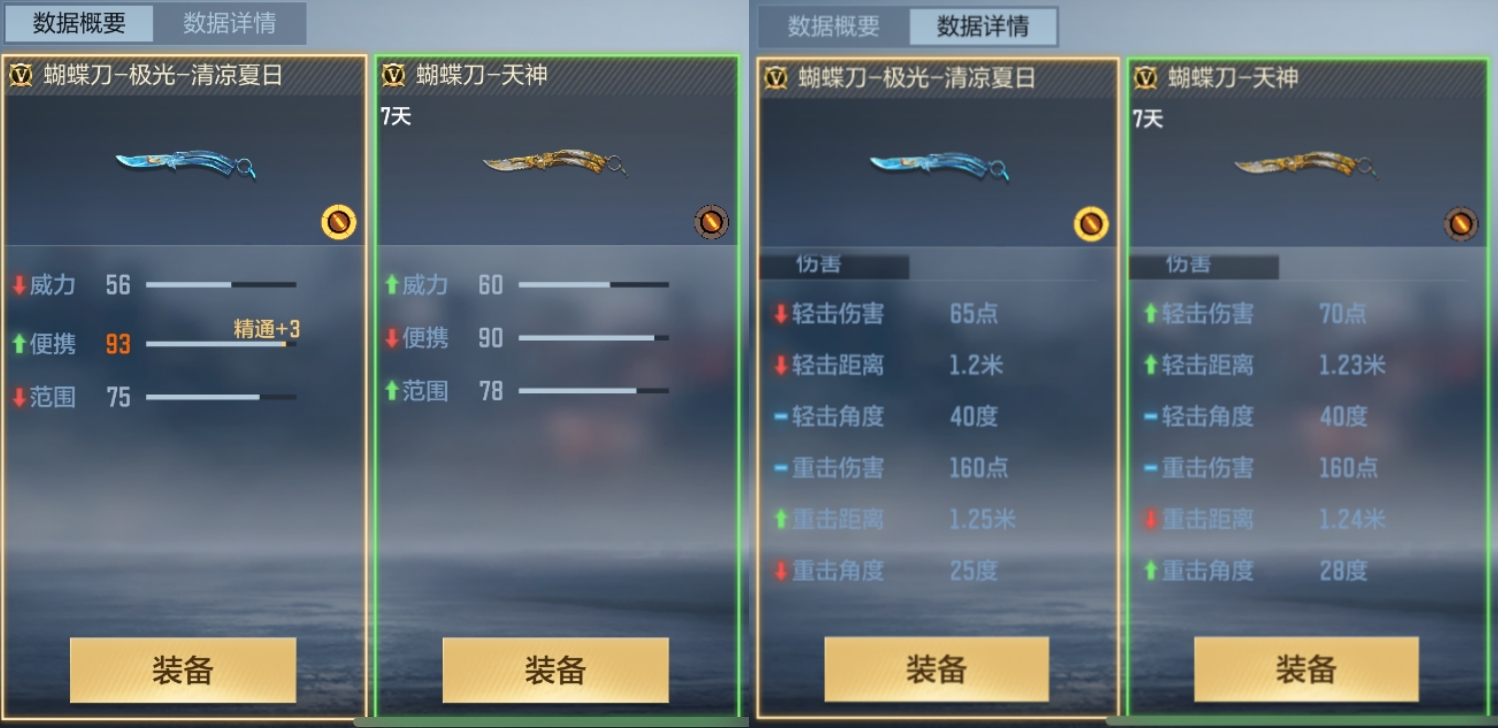
Task: Click red down arrow beside 便携 90
Action: tap(391, 338)
